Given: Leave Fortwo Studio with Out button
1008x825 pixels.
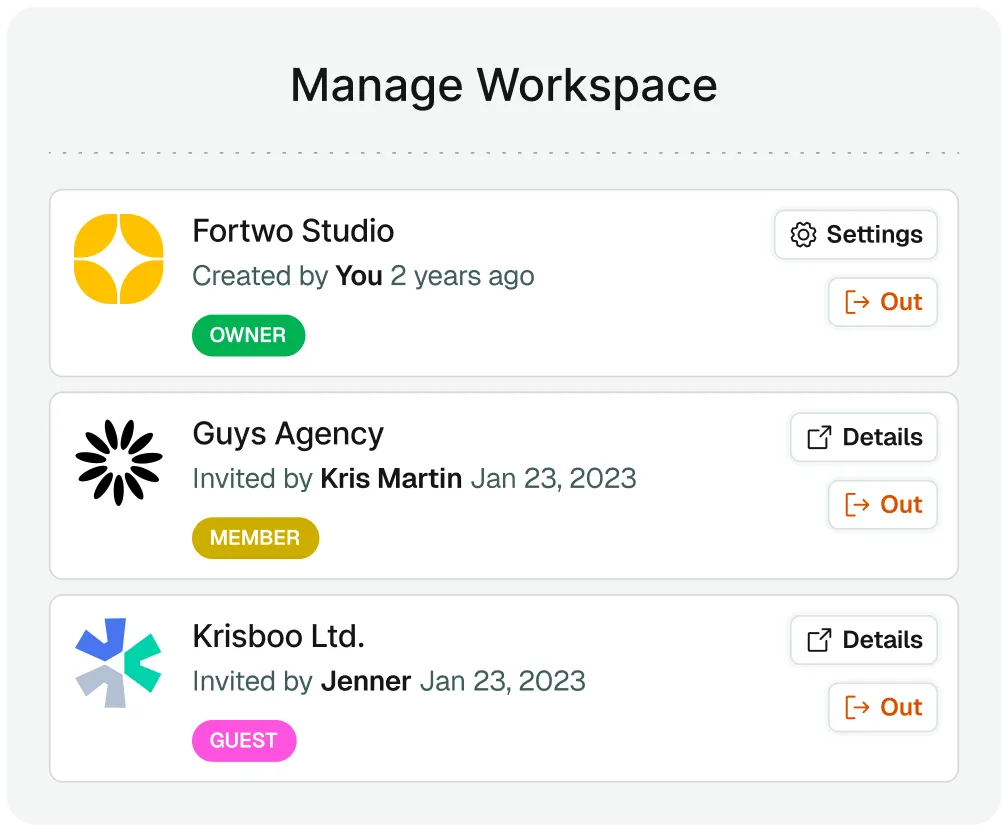Looking at the screenshot, I should click(883, 302).
